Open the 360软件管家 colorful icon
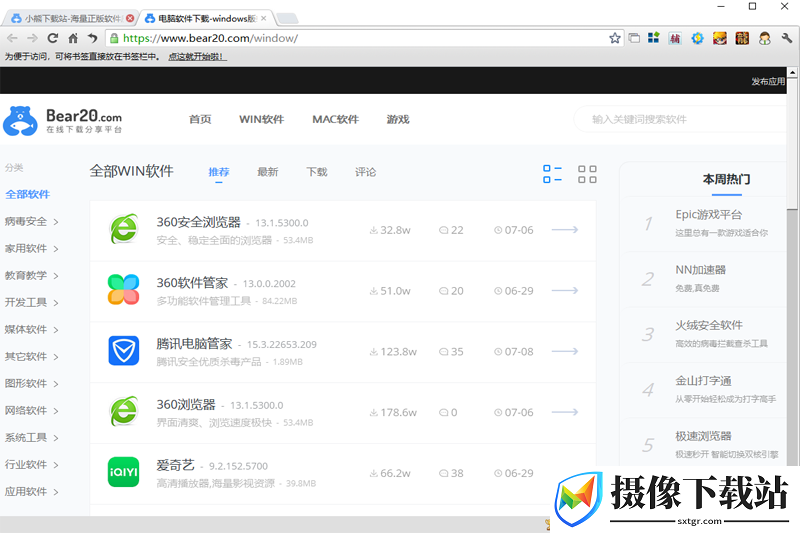The image size is (800, 533). [123, 290]
